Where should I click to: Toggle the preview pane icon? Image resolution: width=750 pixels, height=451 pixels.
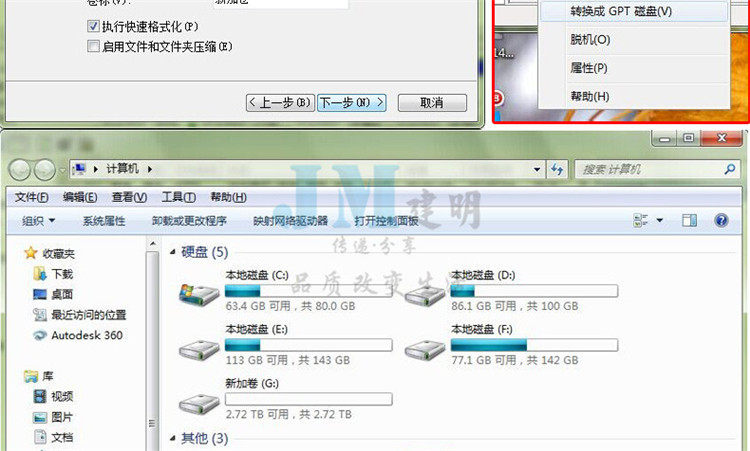tap(689, 220)
